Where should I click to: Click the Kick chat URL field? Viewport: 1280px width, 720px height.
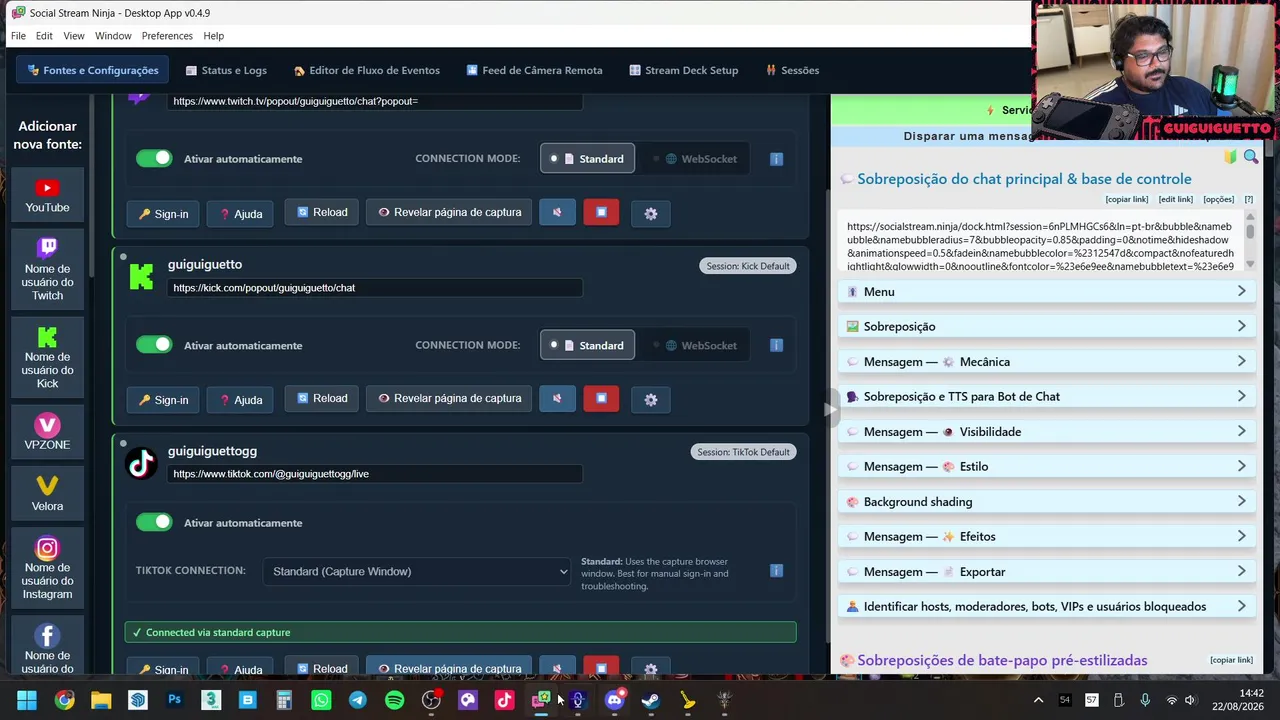pyautogui.click(x=375, y=288)
